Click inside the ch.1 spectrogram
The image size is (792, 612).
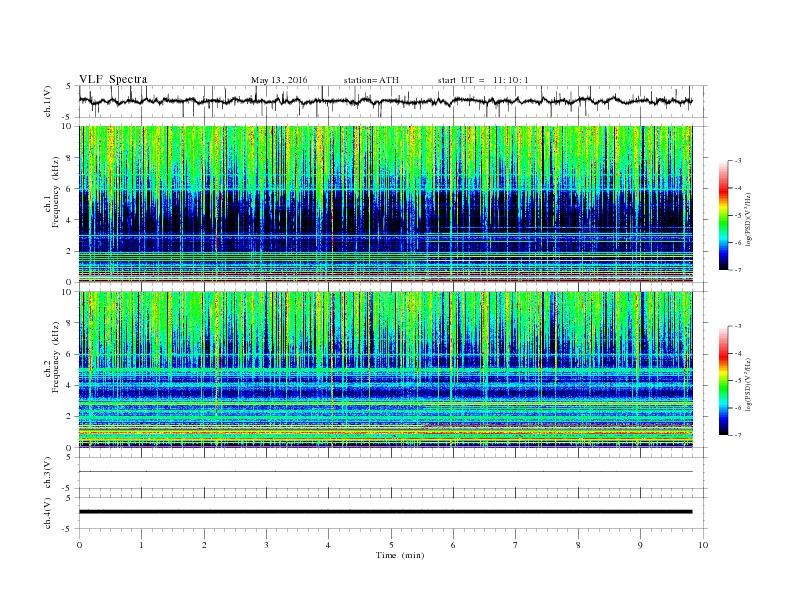click(x=385, y=204)
